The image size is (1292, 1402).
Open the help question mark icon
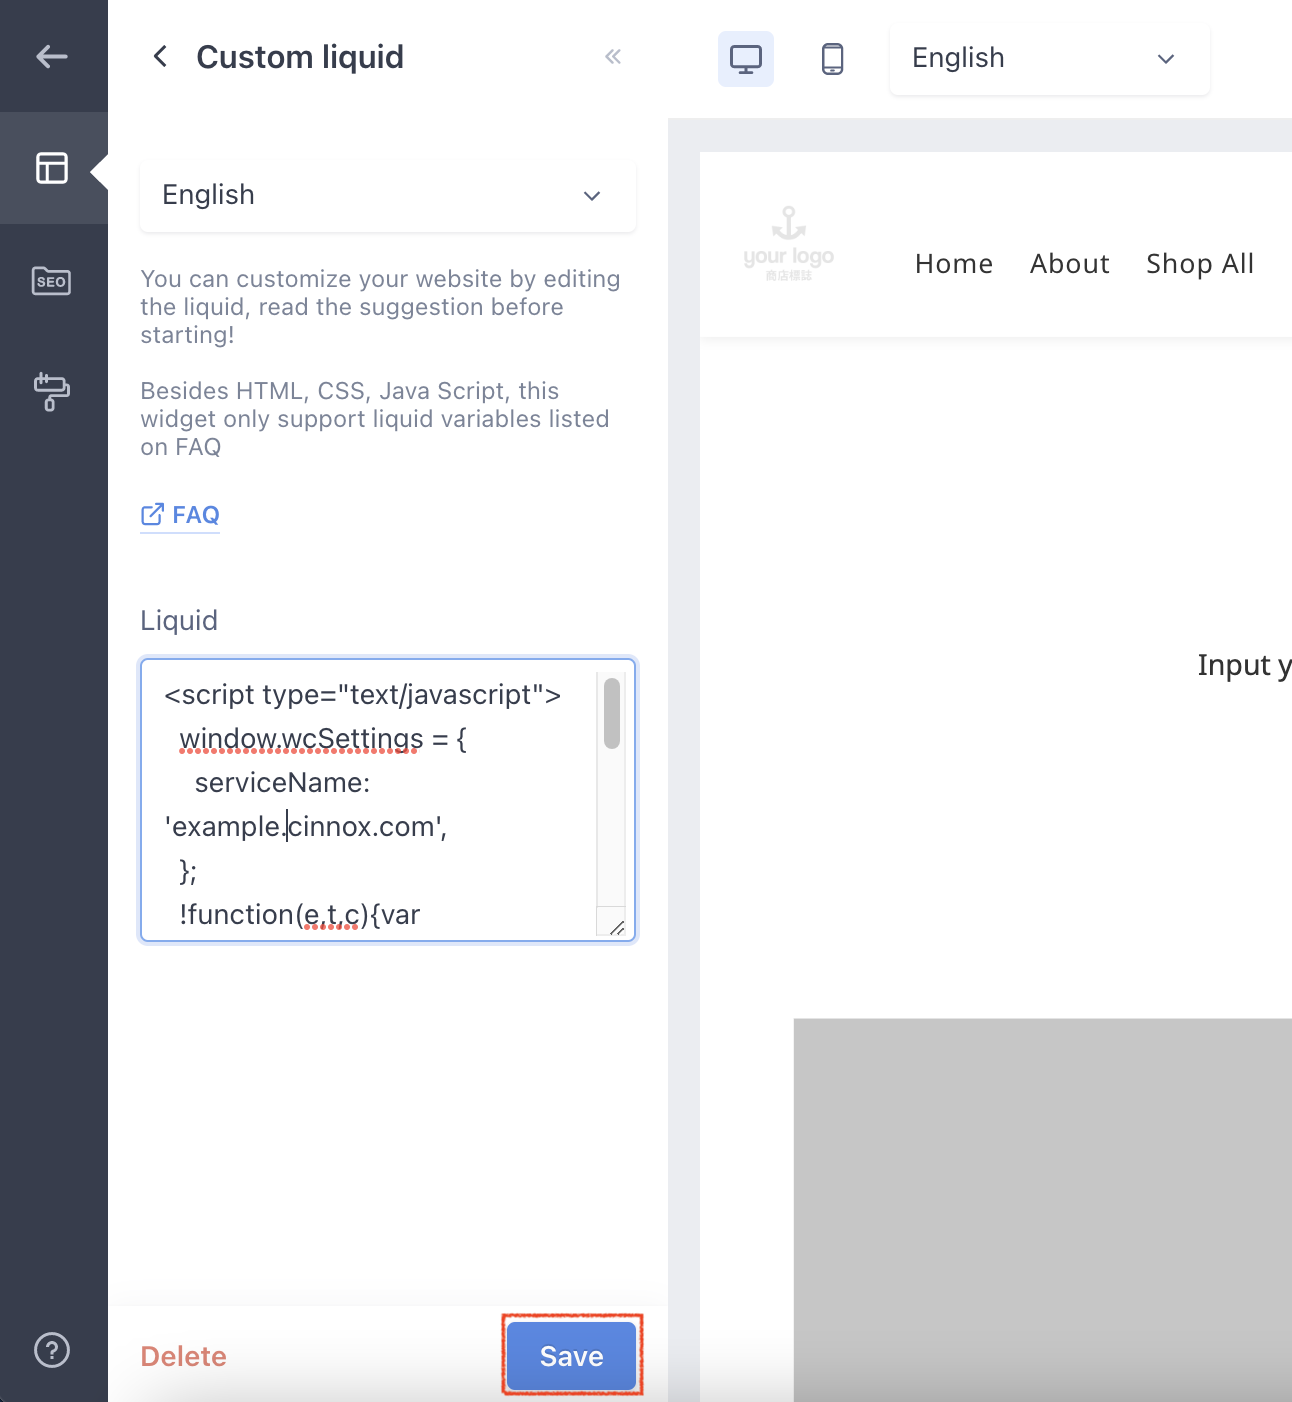click(x=52, y=1350)
